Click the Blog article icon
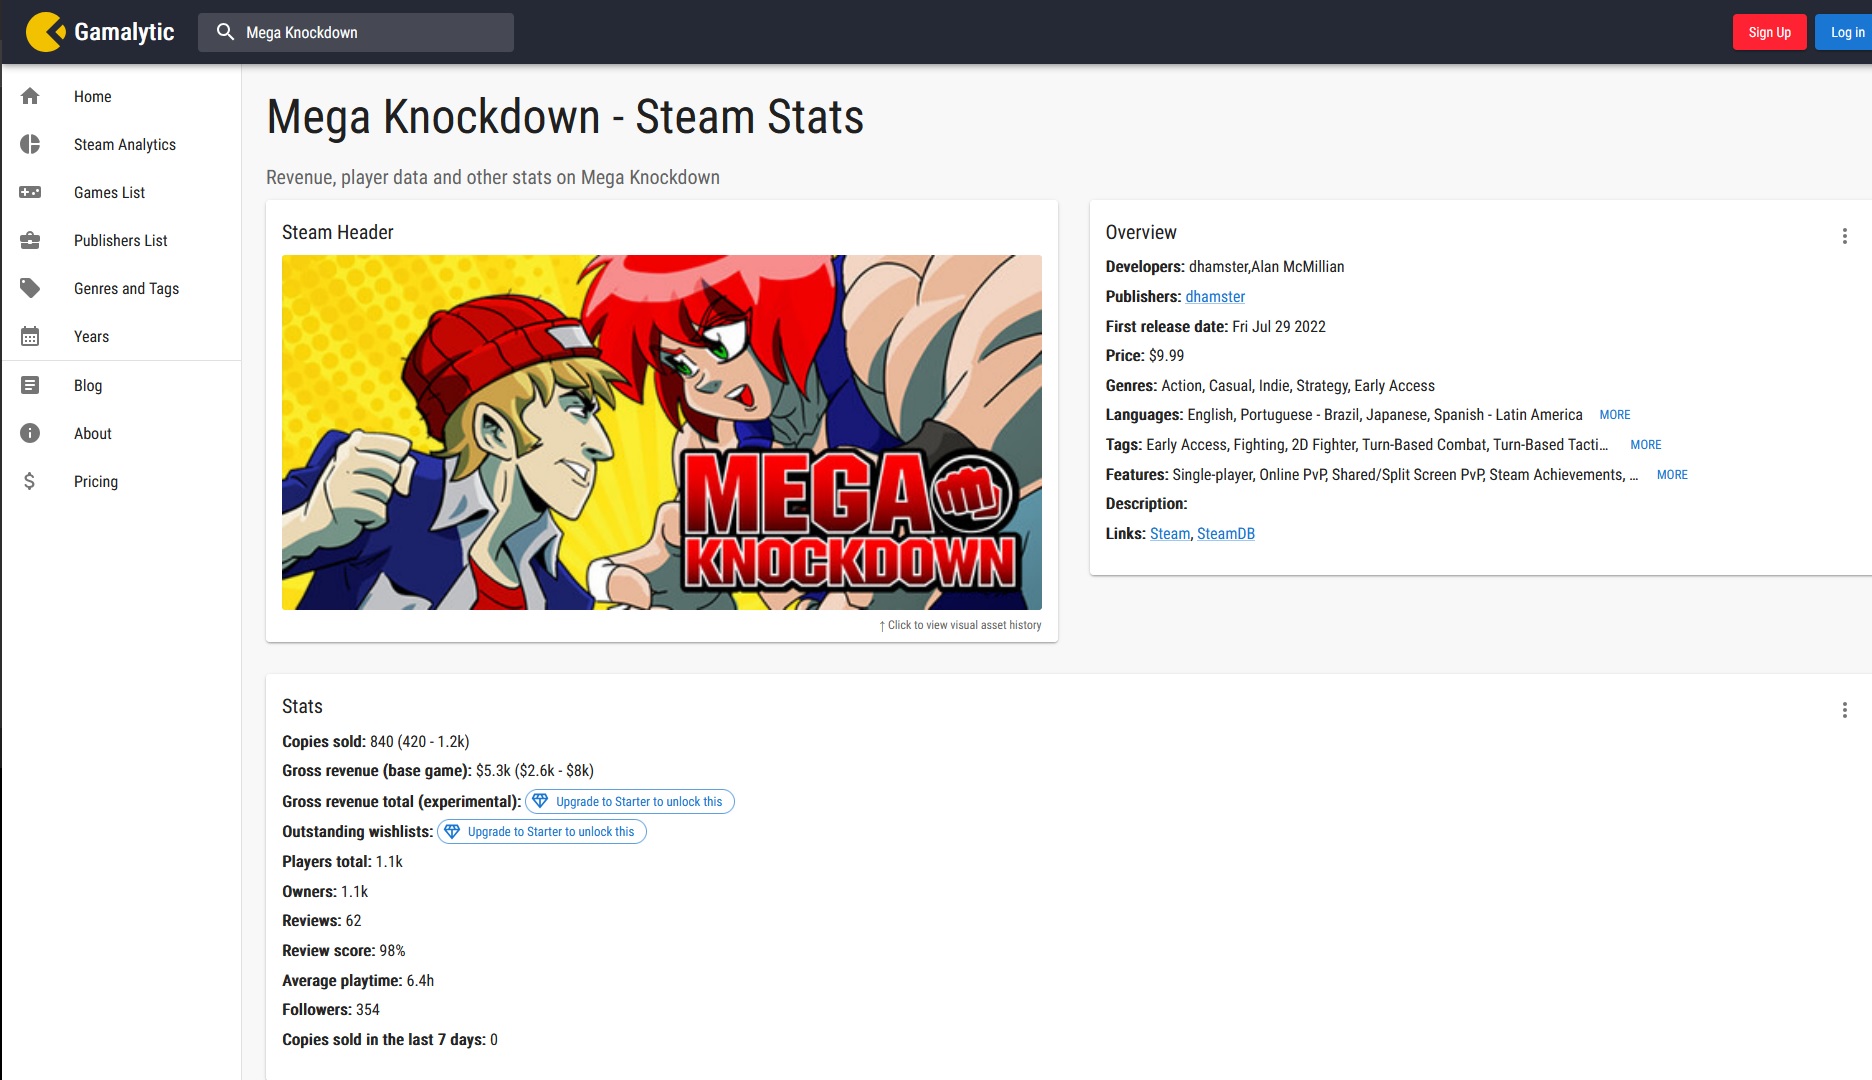1872x1080 pixels. point(30,385)
